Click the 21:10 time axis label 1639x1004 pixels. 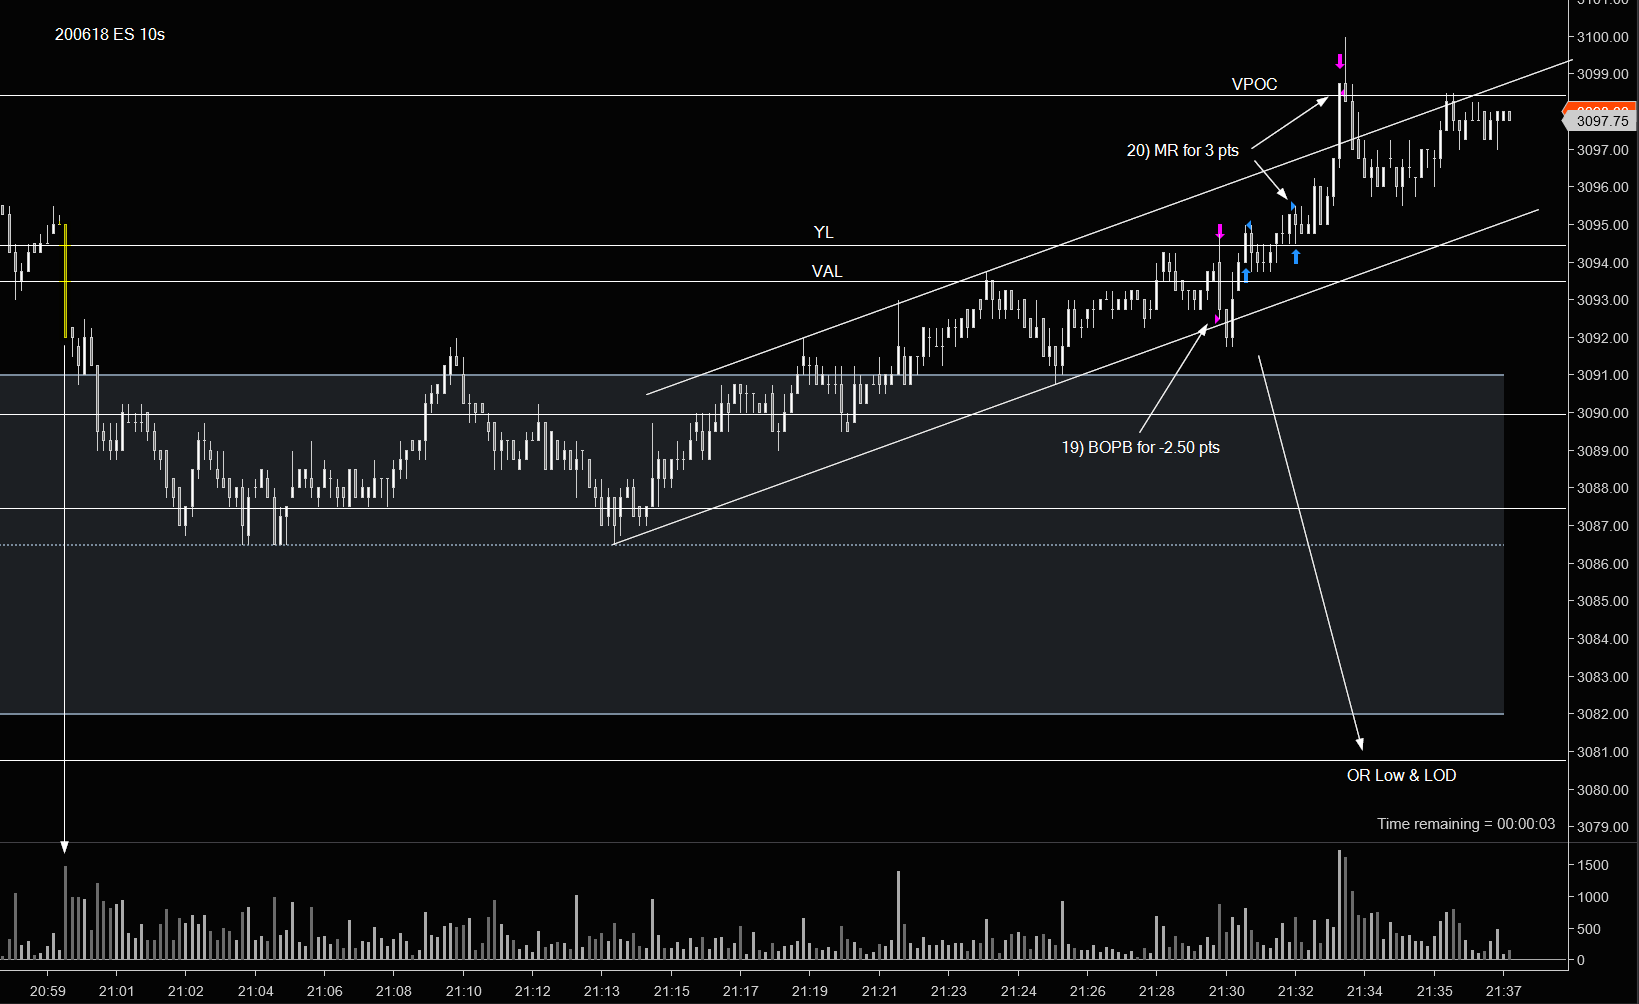(x=463, y=991)
